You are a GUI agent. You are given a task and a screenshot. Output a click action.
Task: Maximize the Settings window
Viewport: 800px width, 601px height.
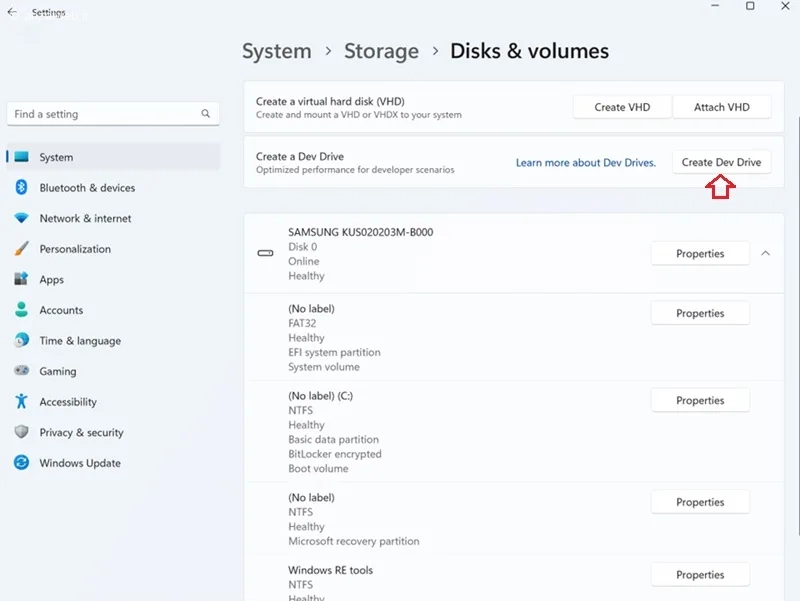pos(750,6)
